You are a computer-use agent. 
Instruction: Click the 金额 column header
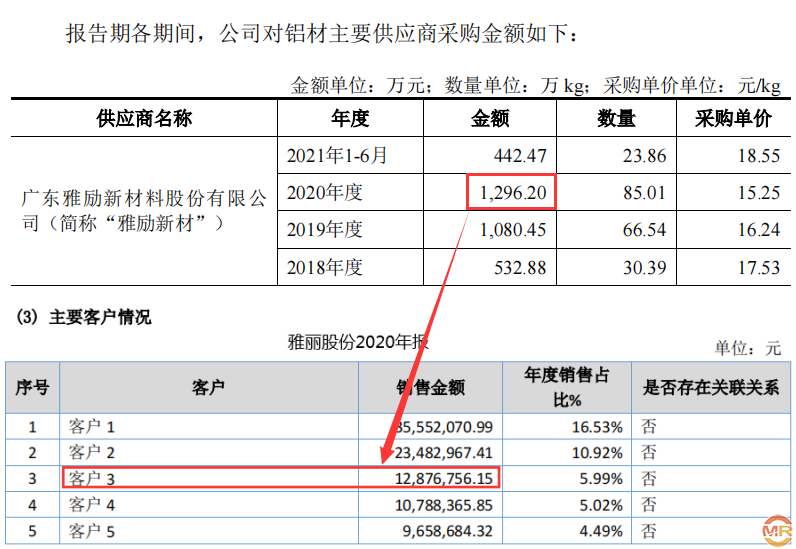click(x=489, y=118)
